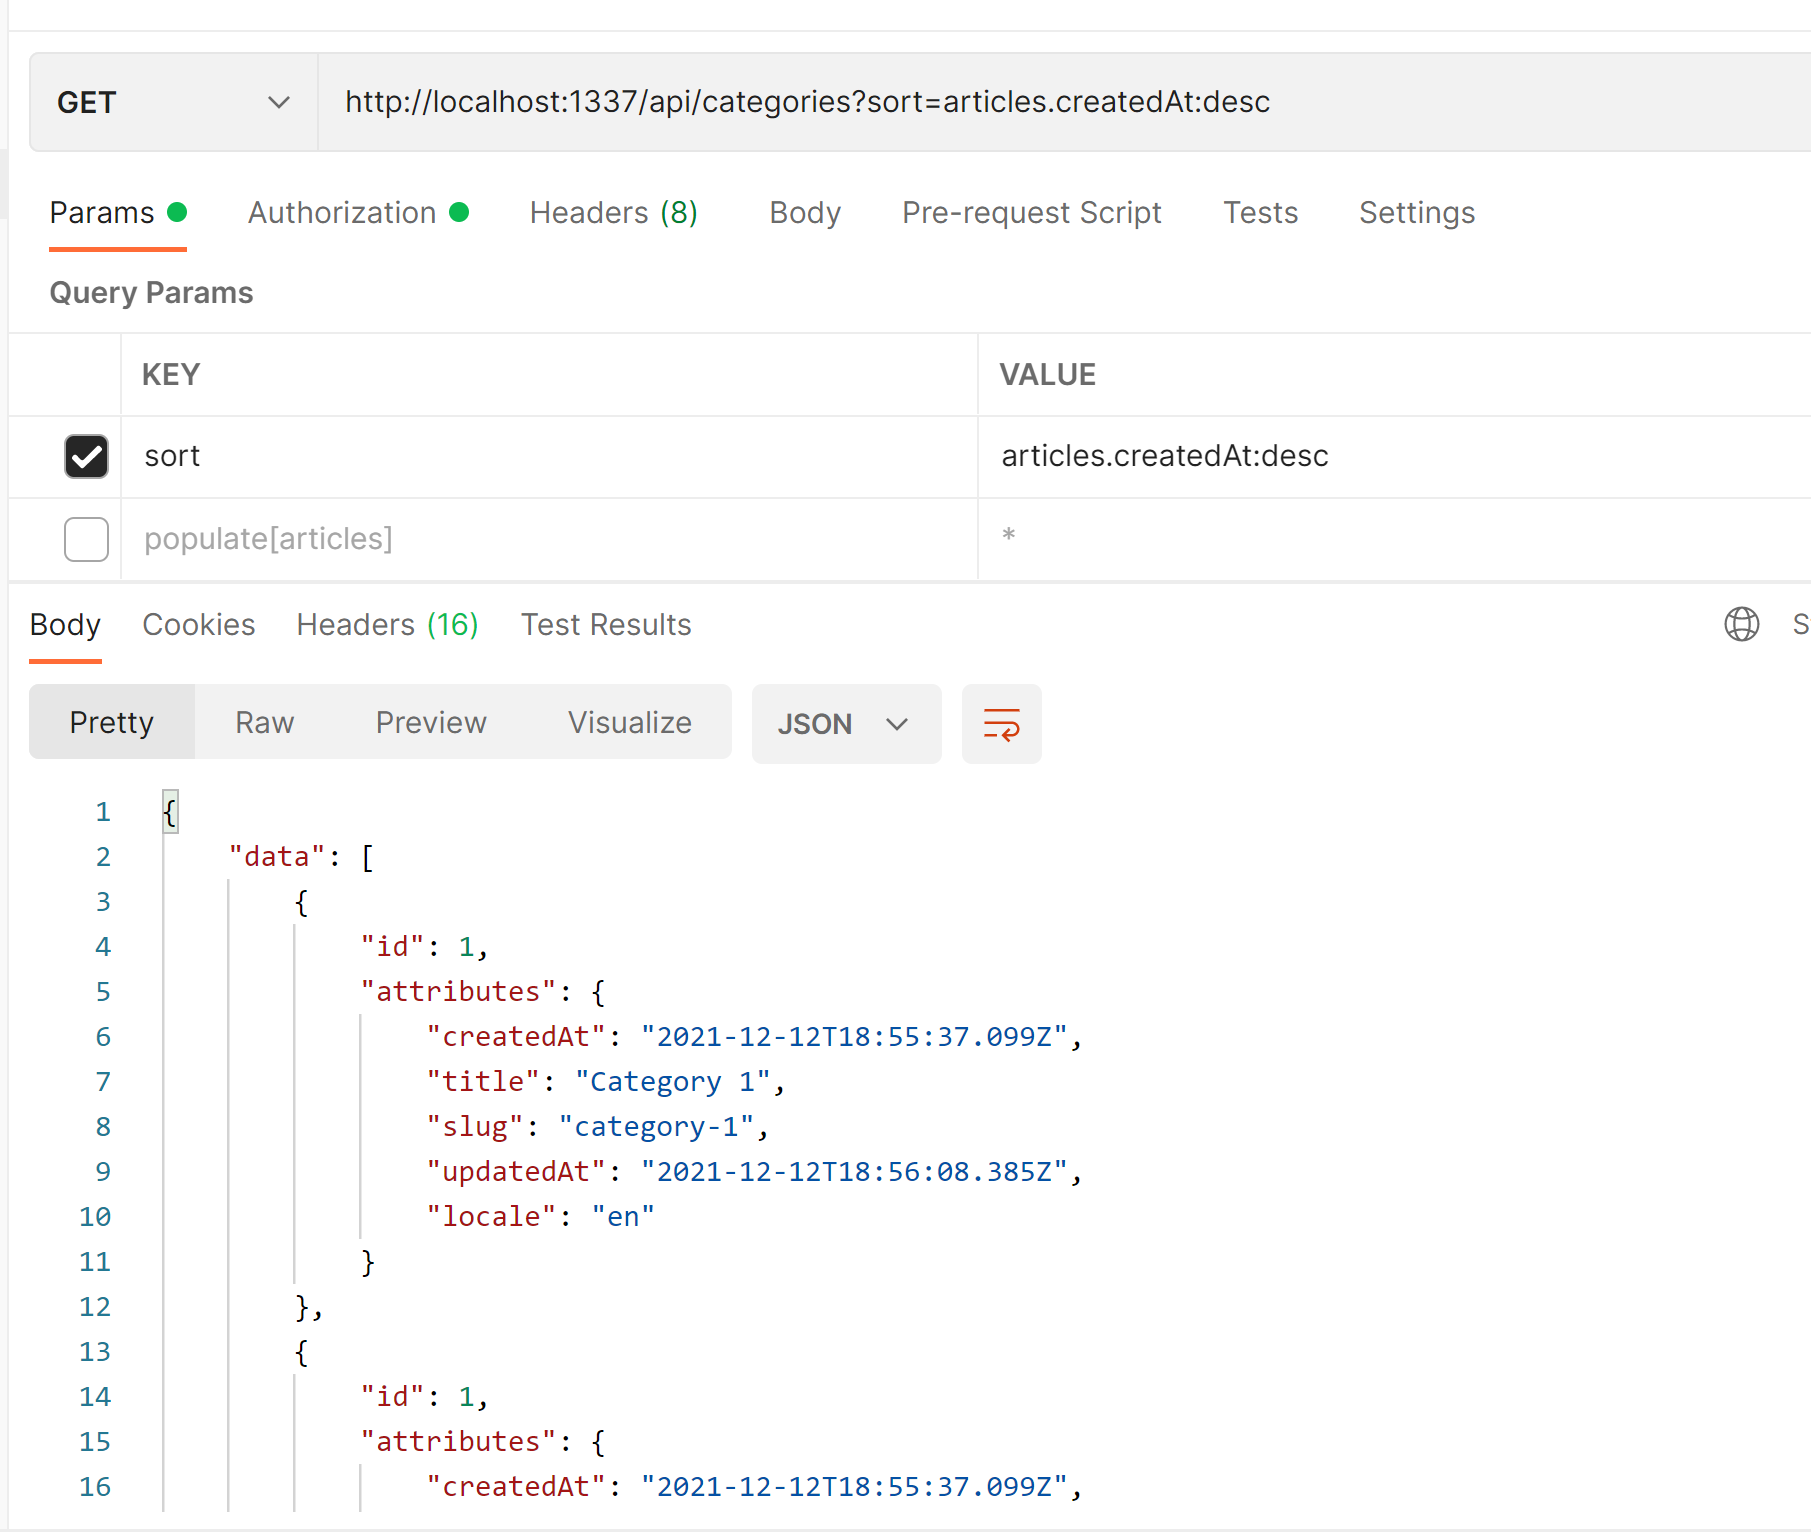Expand the request method selector chevron
Screen dimensions: 1811x1540
(x=279, y=101)
